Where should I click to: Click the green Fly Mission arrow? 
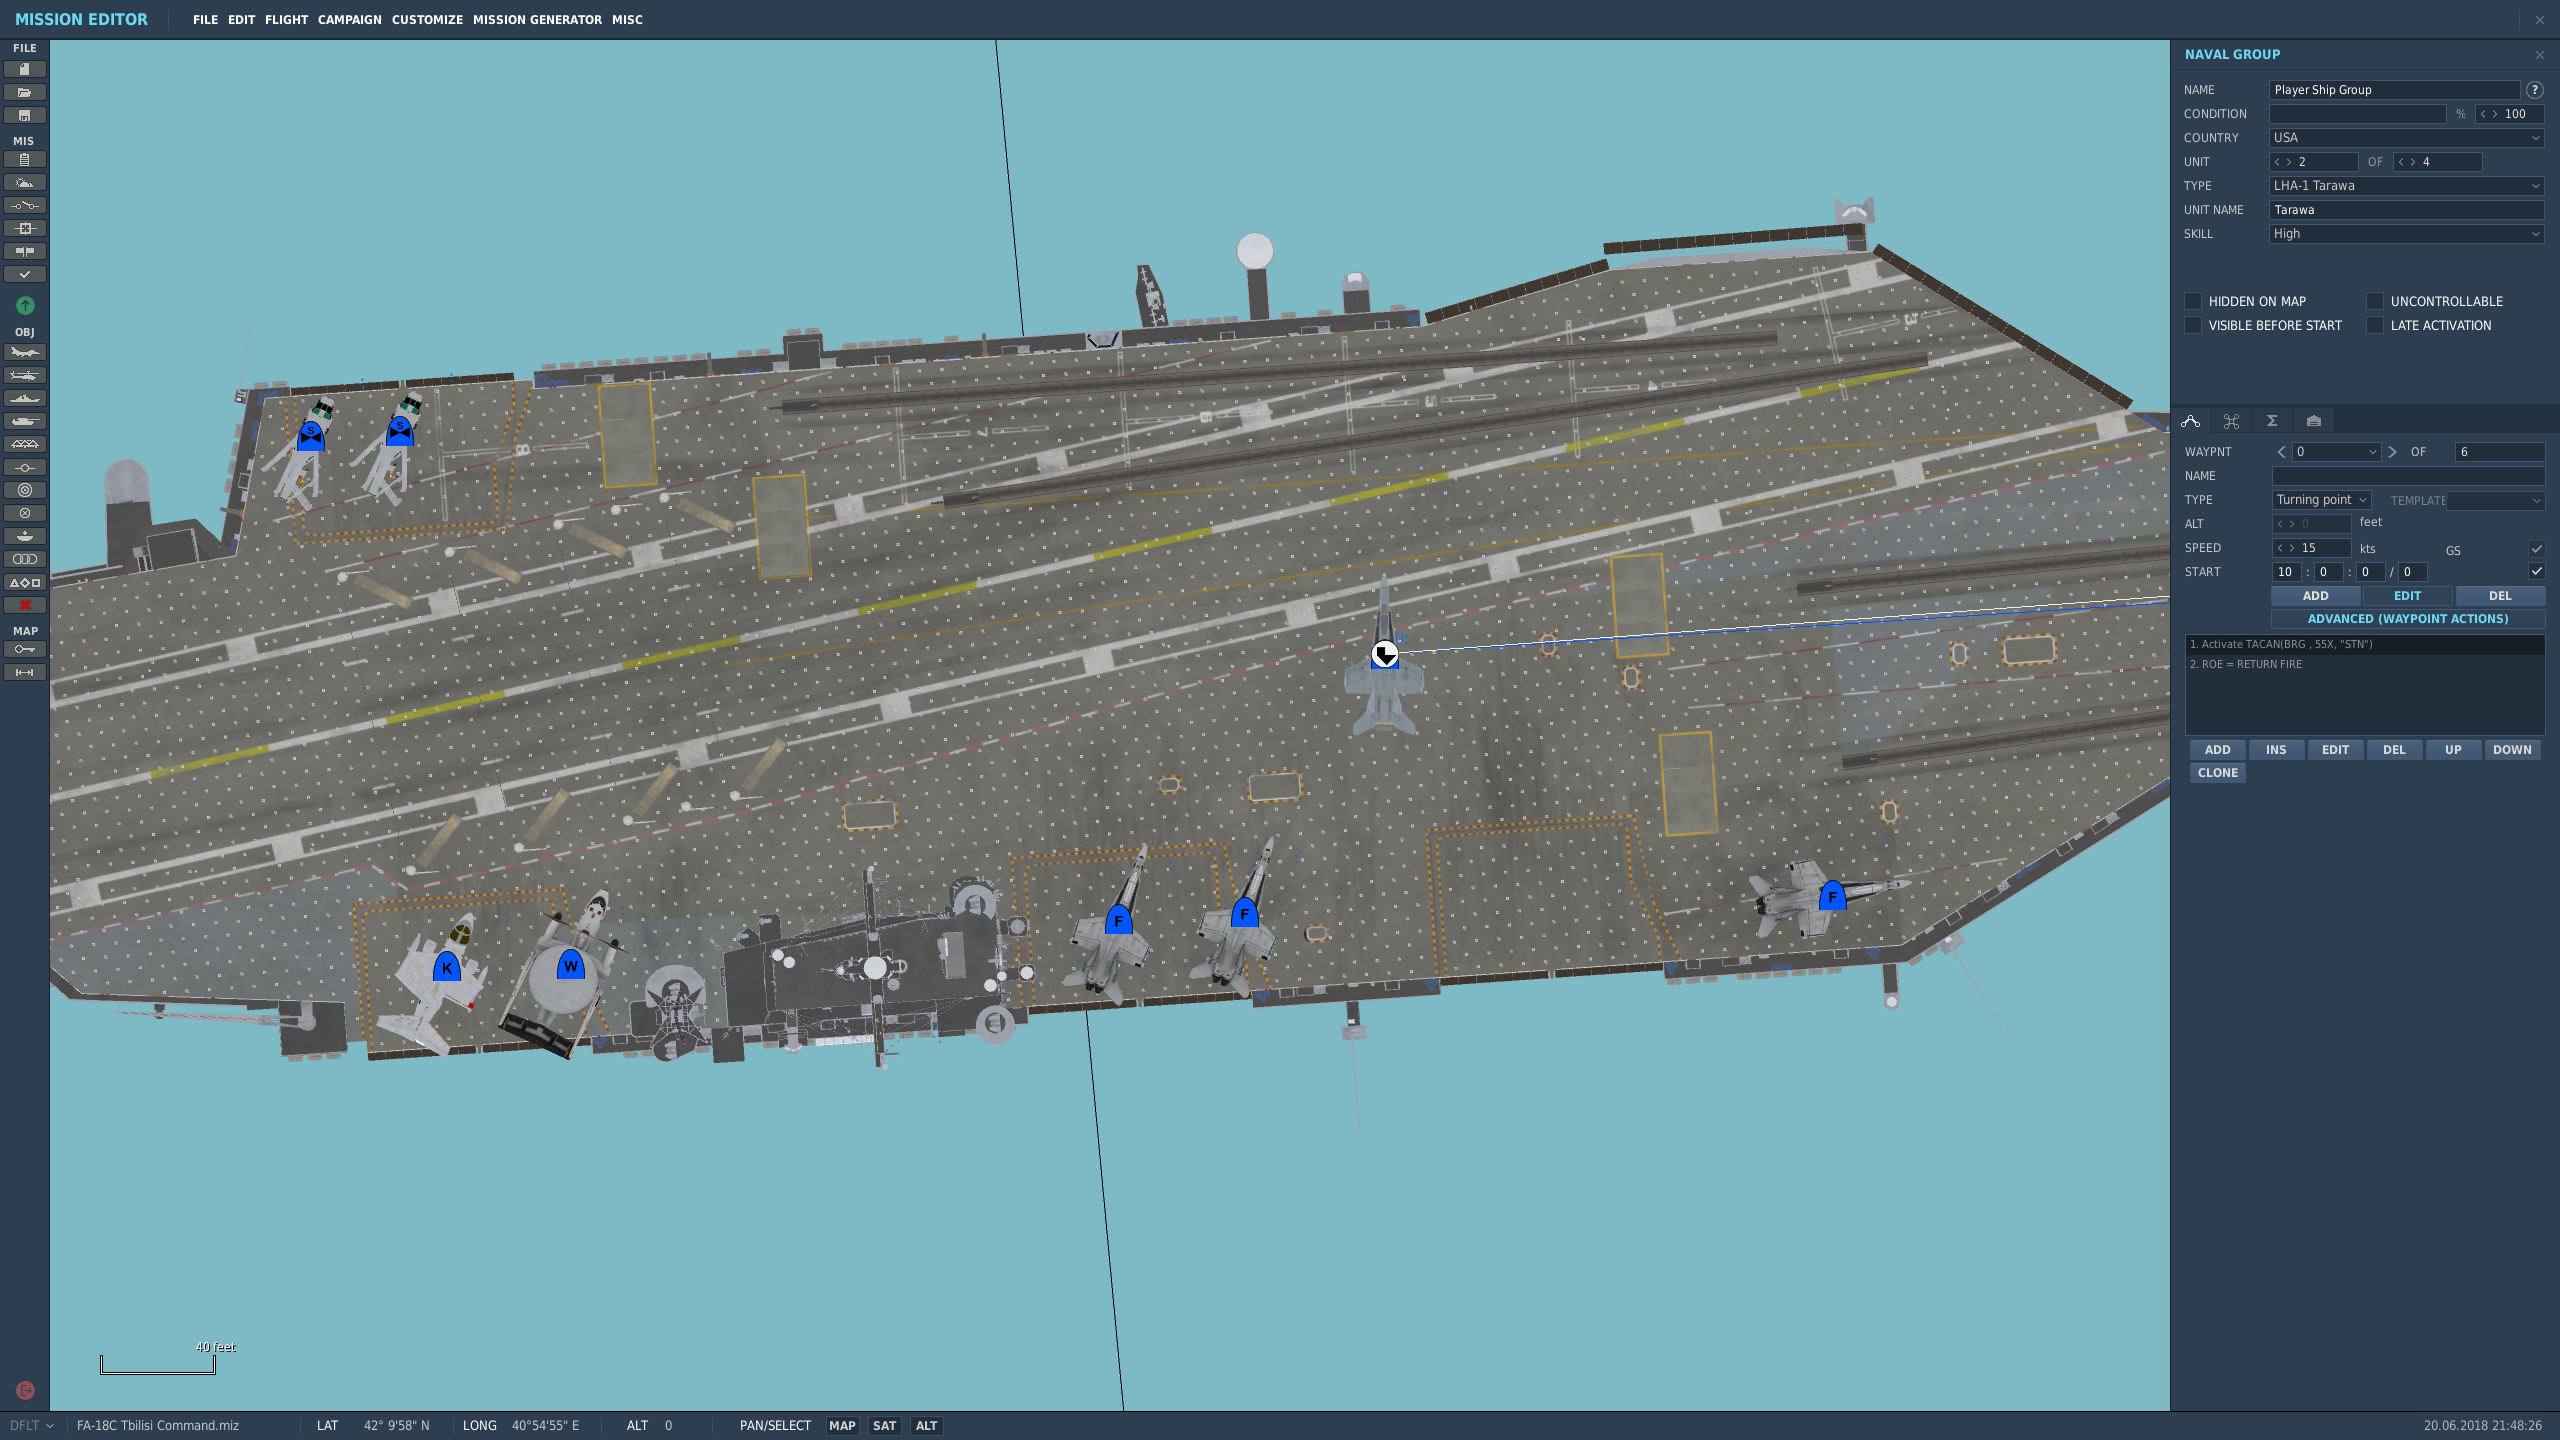pyautogui.click(x=25, y=306)
